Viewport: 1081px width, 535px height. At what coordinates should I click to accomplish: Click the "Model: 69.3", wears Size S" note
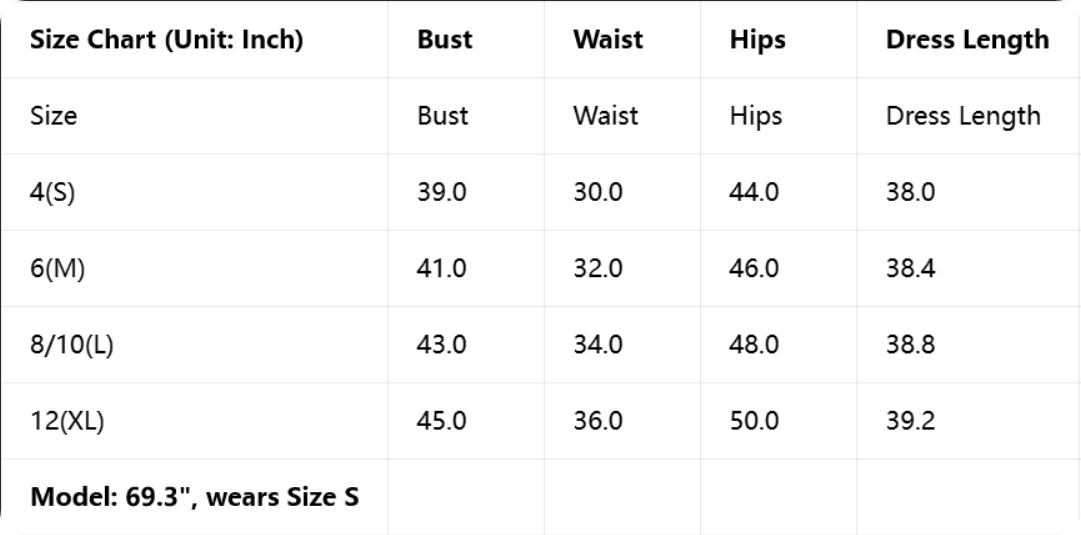coord(194,496)
